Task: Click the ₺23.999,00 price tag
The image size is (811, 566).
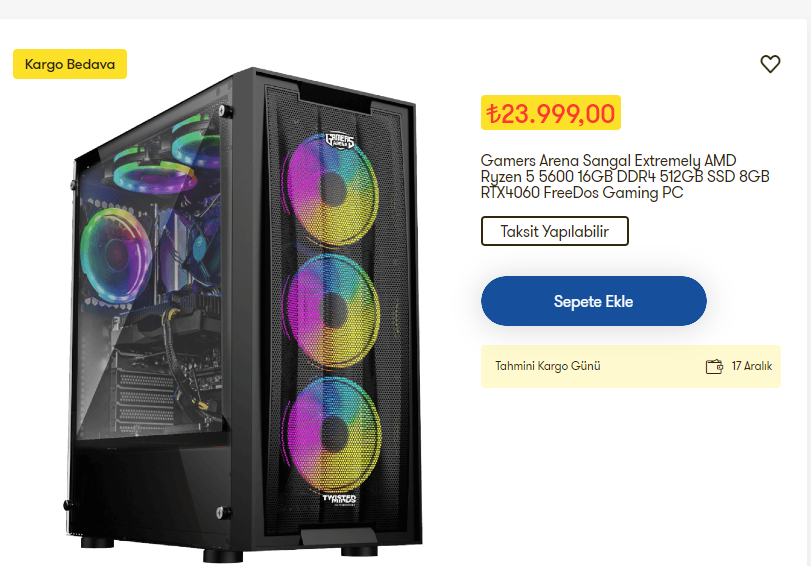Action: (551, 113)
